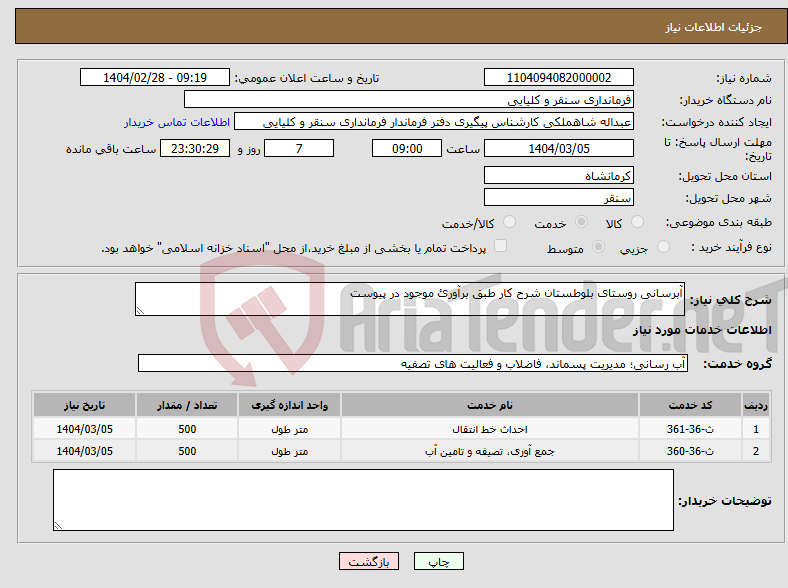Click the row number 2 cell
The width and height of the screenshot is (788, 588).
pos(756,451)
